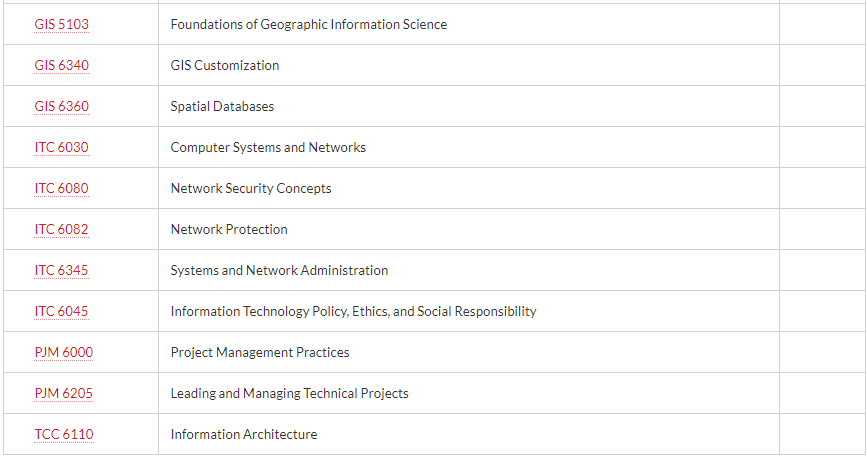Open the ITC 6030 course link
Image resolution: width=867 pixels, height=457 pixels.
click(61, 147)
